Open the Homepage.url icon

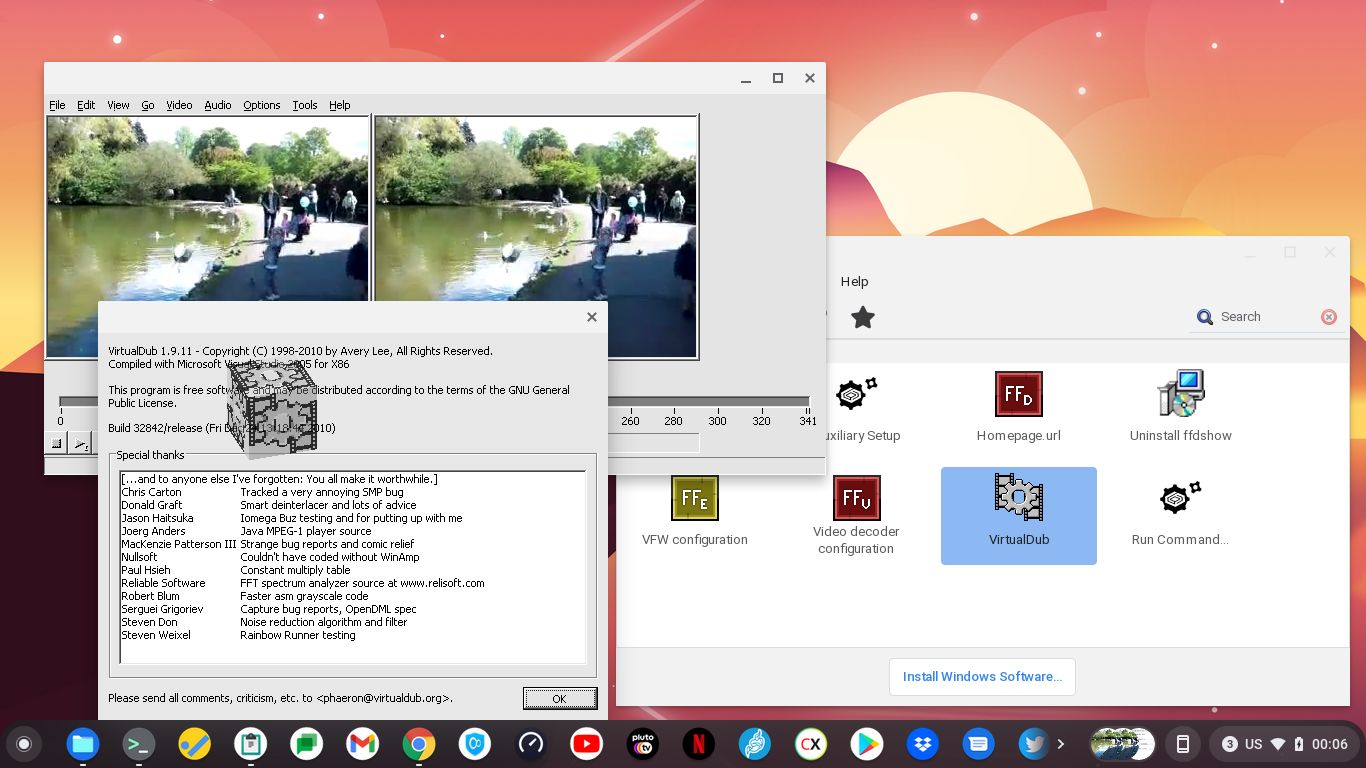pyautogui.click(x=1018, y=394)
